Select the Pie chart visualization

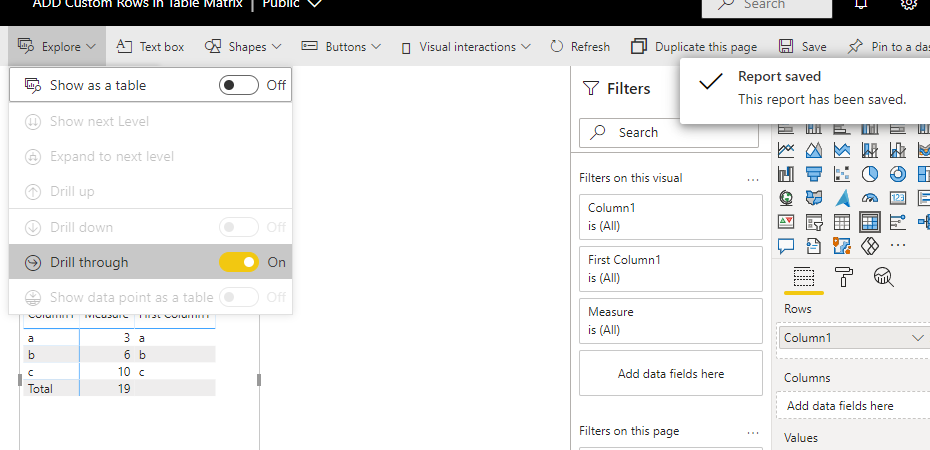(x=870, y=174)
